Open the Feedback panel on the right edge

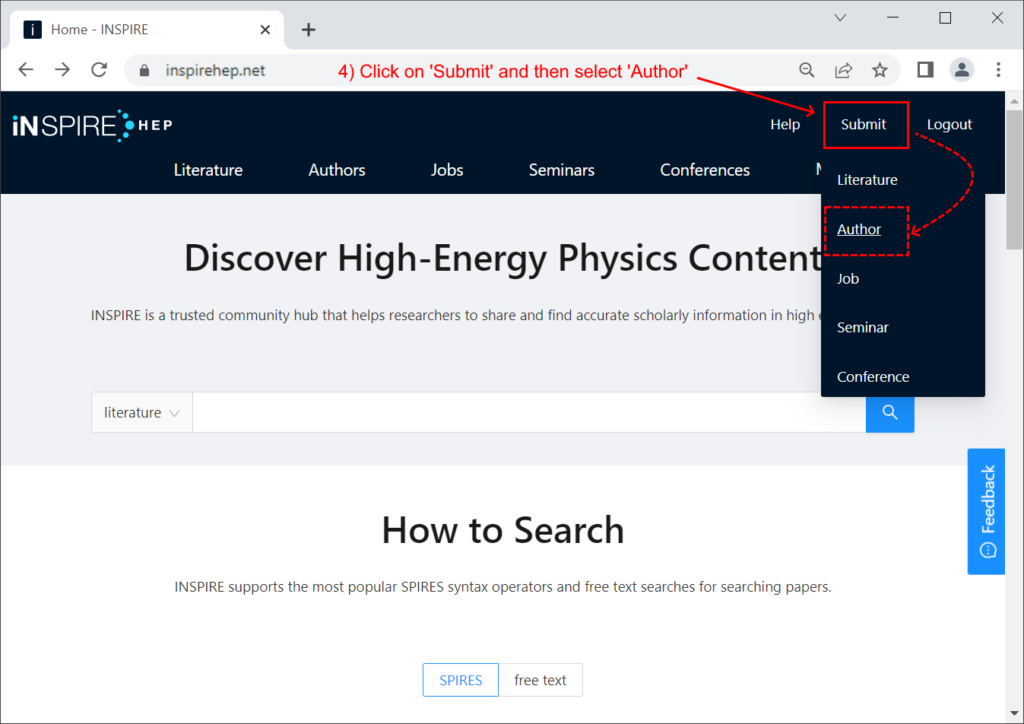(x=986, y=511)
